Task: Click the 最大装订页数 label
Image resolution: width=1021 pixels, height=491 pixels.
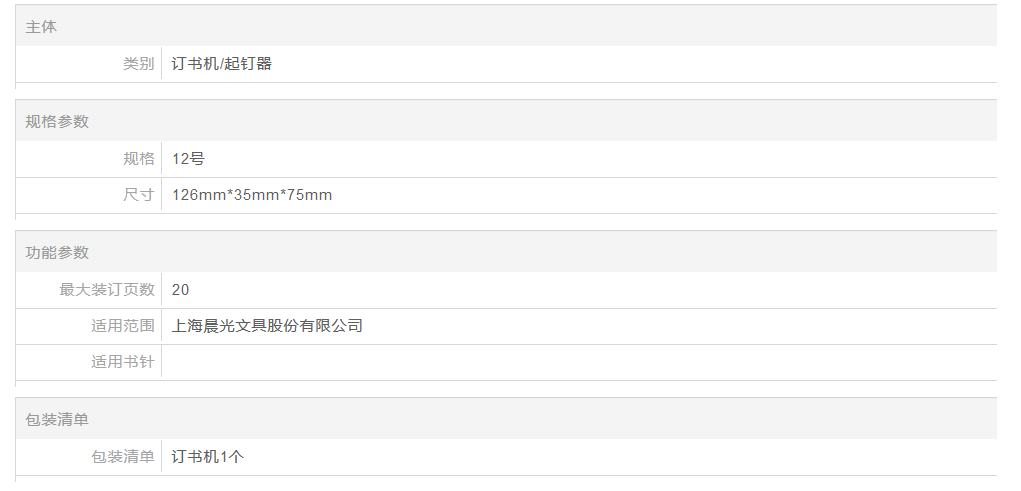Action: coord(107,289)
